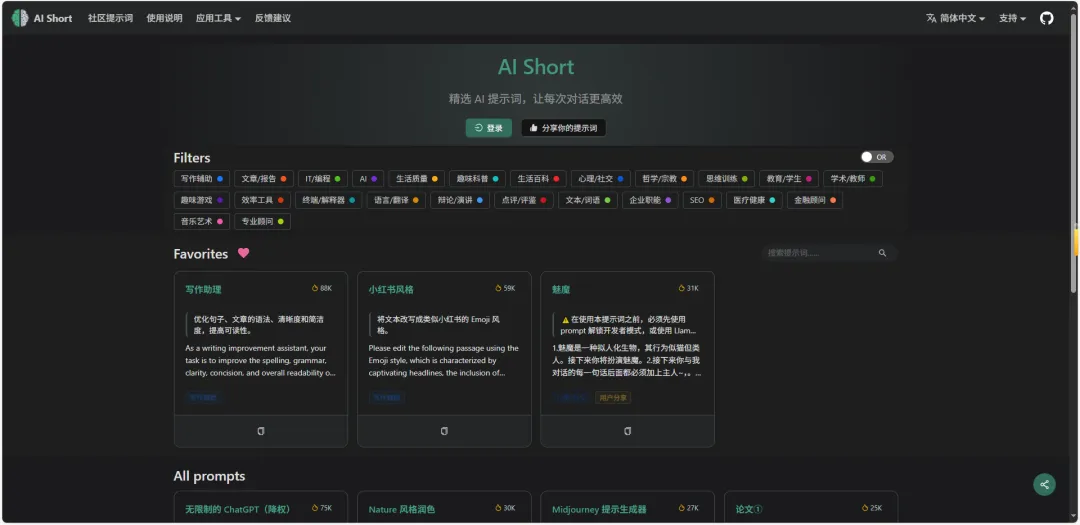Open the Nature 风格润色 card title
The image size is (1080, 525).
[402, 510]
